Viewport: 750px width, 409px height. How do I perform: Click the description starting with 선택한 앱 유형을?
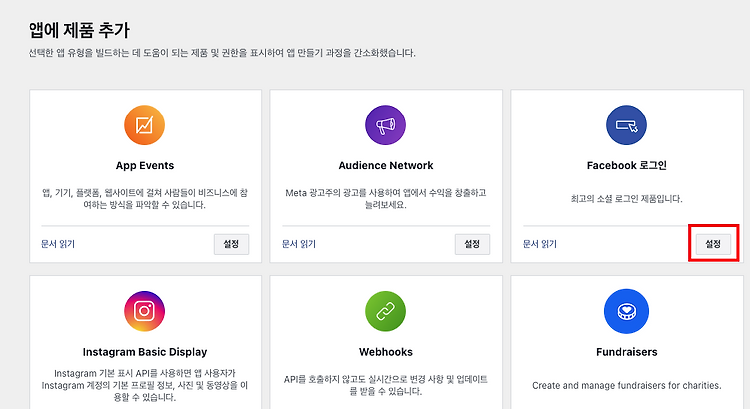click(x=222, y=53)
